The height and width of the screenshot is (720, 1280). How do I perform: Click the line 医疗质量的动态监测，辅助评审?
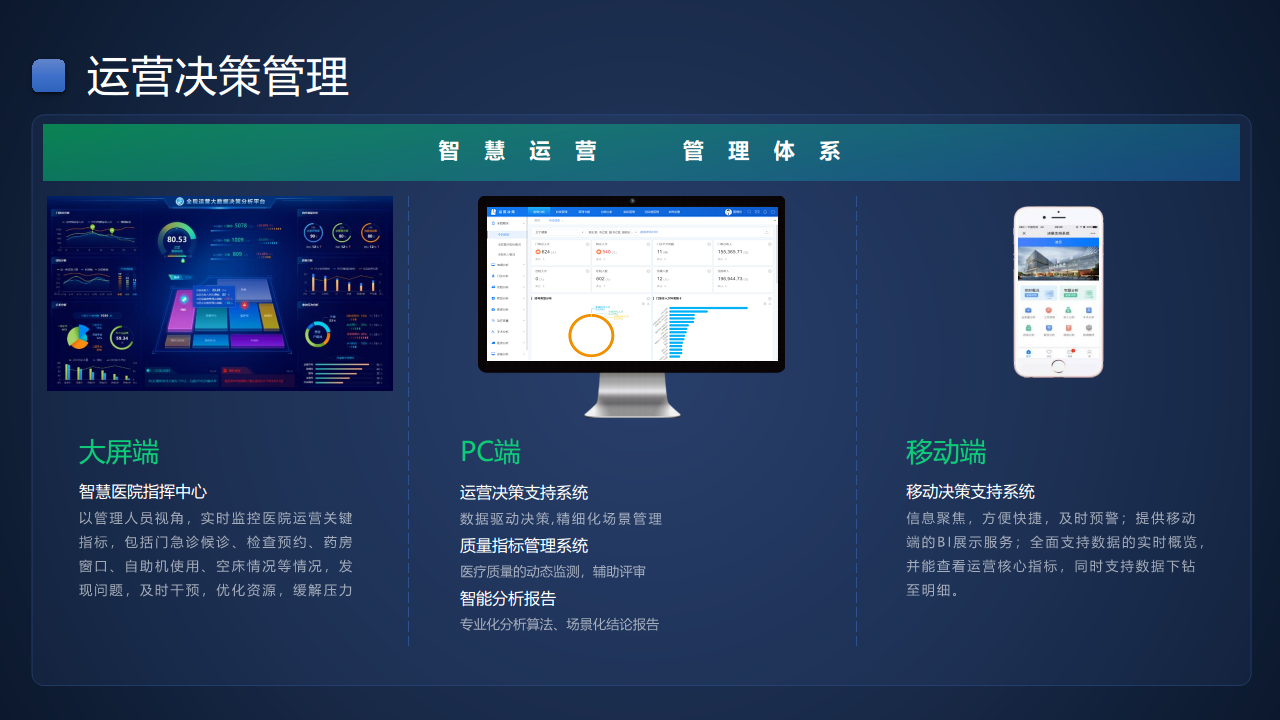553,572
